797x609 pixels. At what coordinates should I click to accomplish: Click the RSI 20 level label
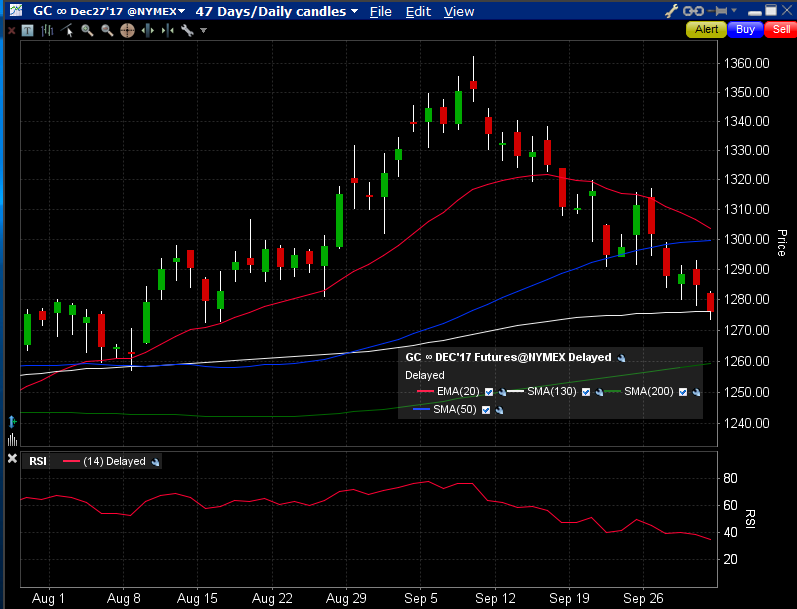tap(730, 559)
